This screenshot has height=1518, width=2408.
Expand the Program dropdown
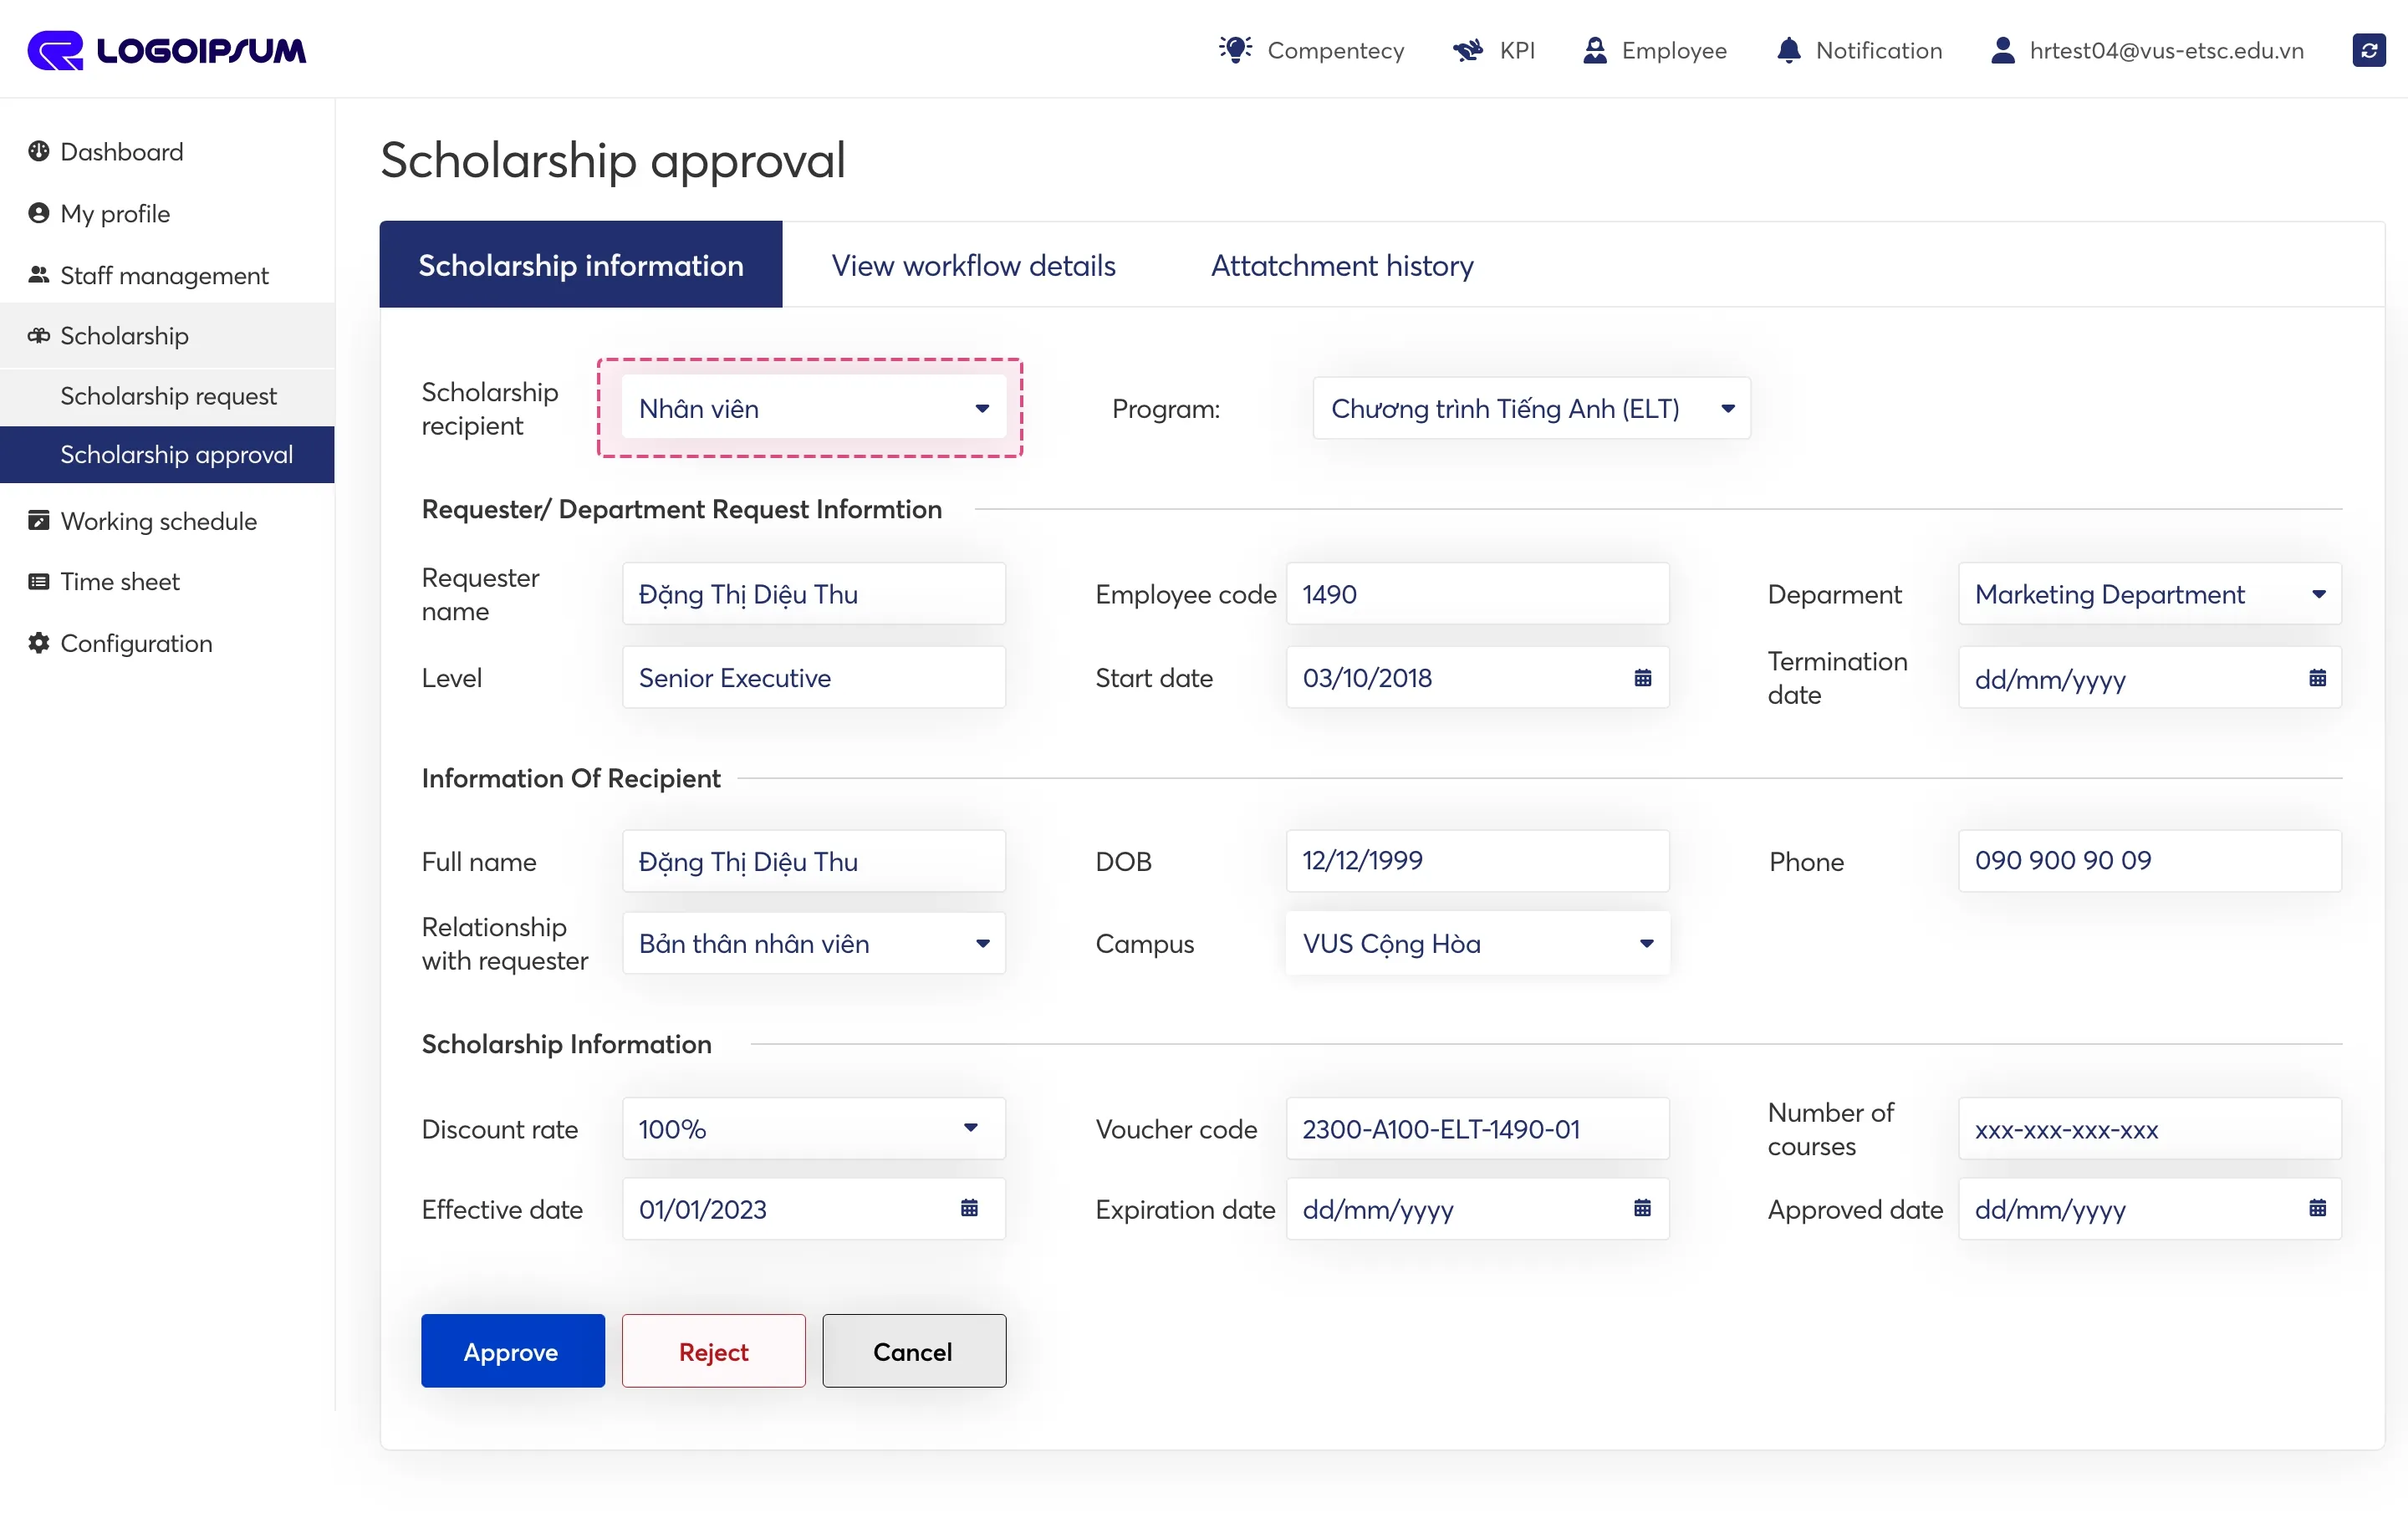pyautogui.click(x=1530, y=408)
